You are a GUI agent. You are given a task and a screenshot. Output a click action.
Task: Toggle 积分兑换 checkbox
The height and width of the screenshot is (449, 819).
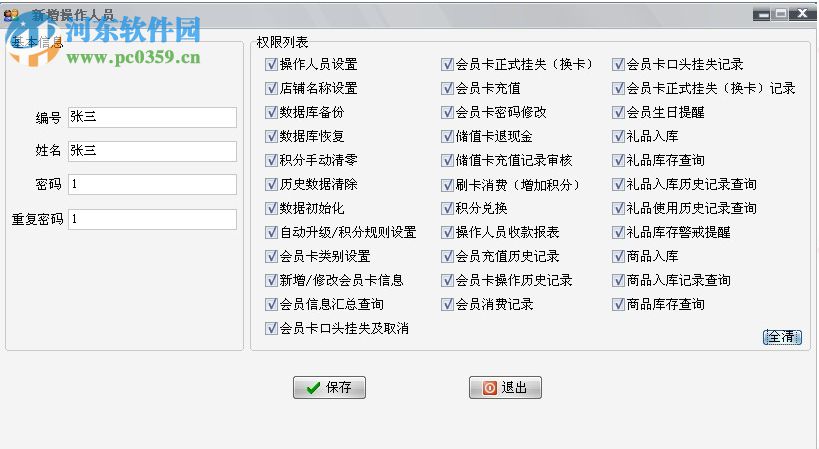pyautogui.click(x=447, y=208)
